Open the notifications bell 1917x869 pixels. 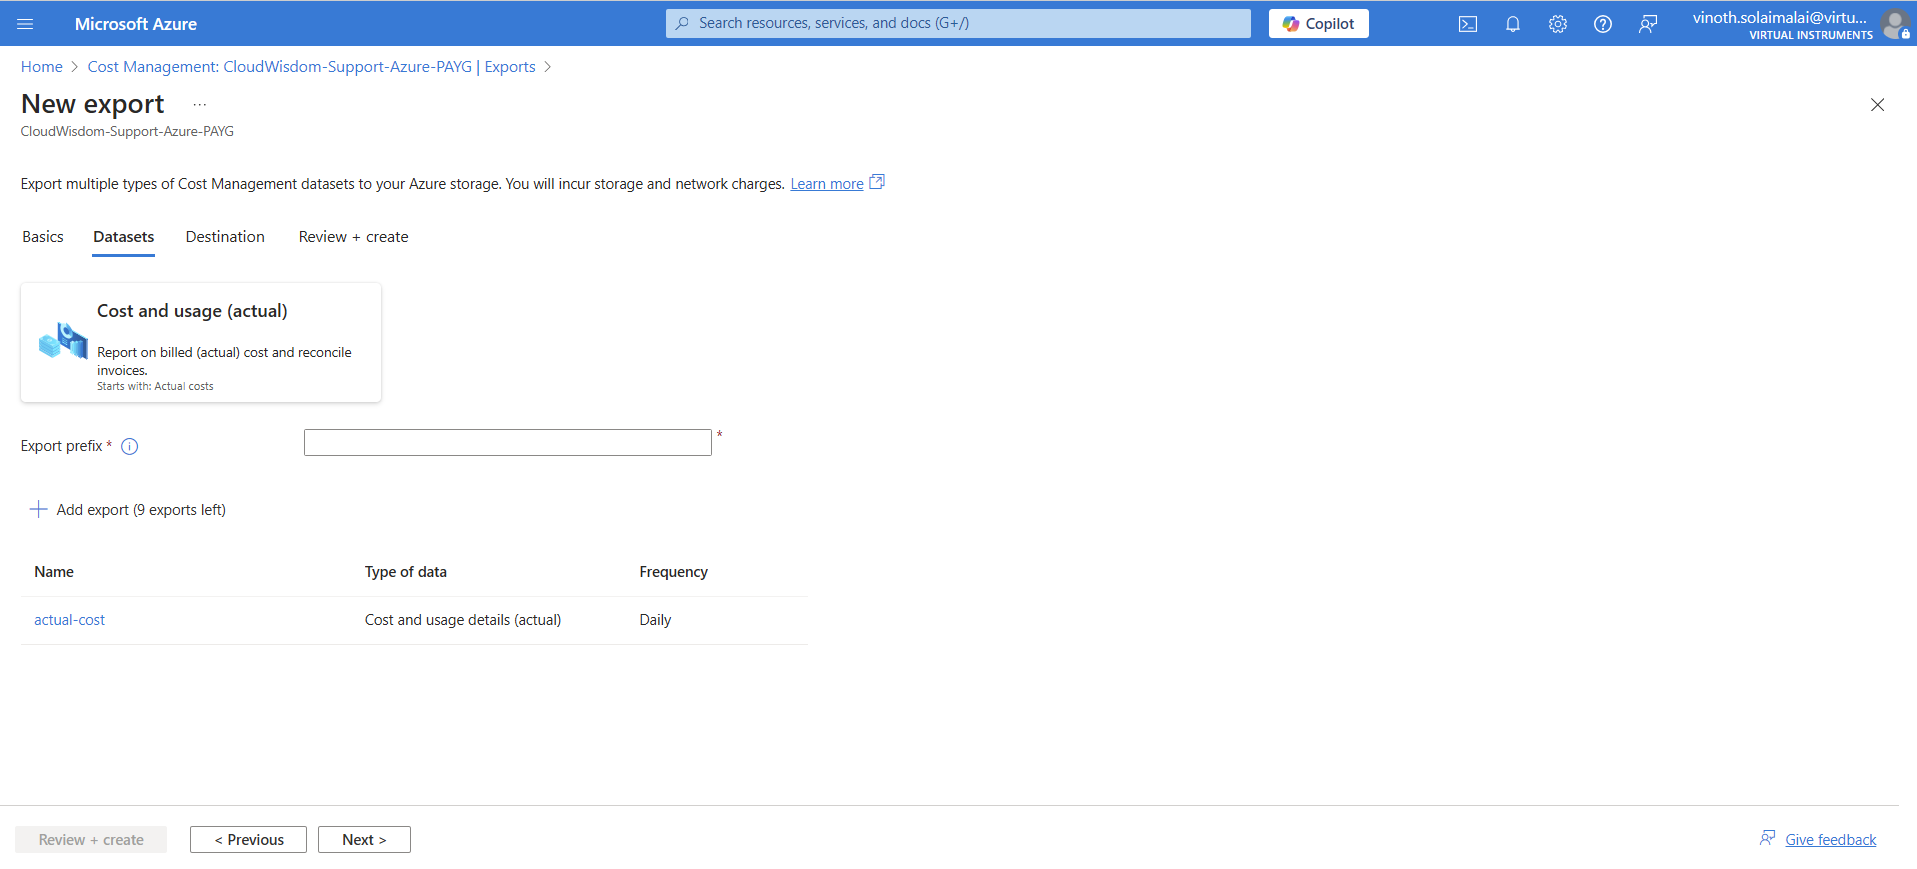(x=1513, y=24)
